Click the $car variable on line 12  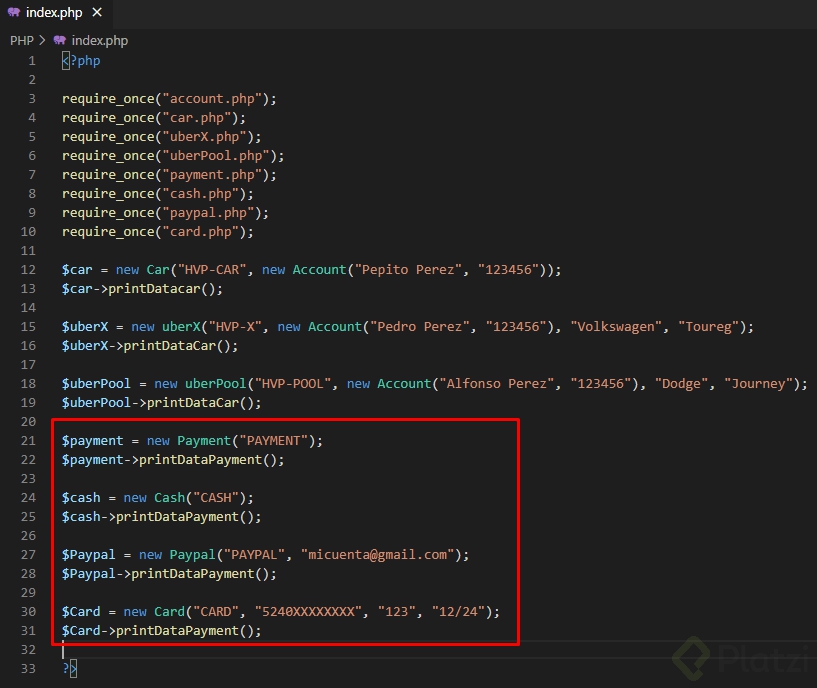click(x=77, y=270)
